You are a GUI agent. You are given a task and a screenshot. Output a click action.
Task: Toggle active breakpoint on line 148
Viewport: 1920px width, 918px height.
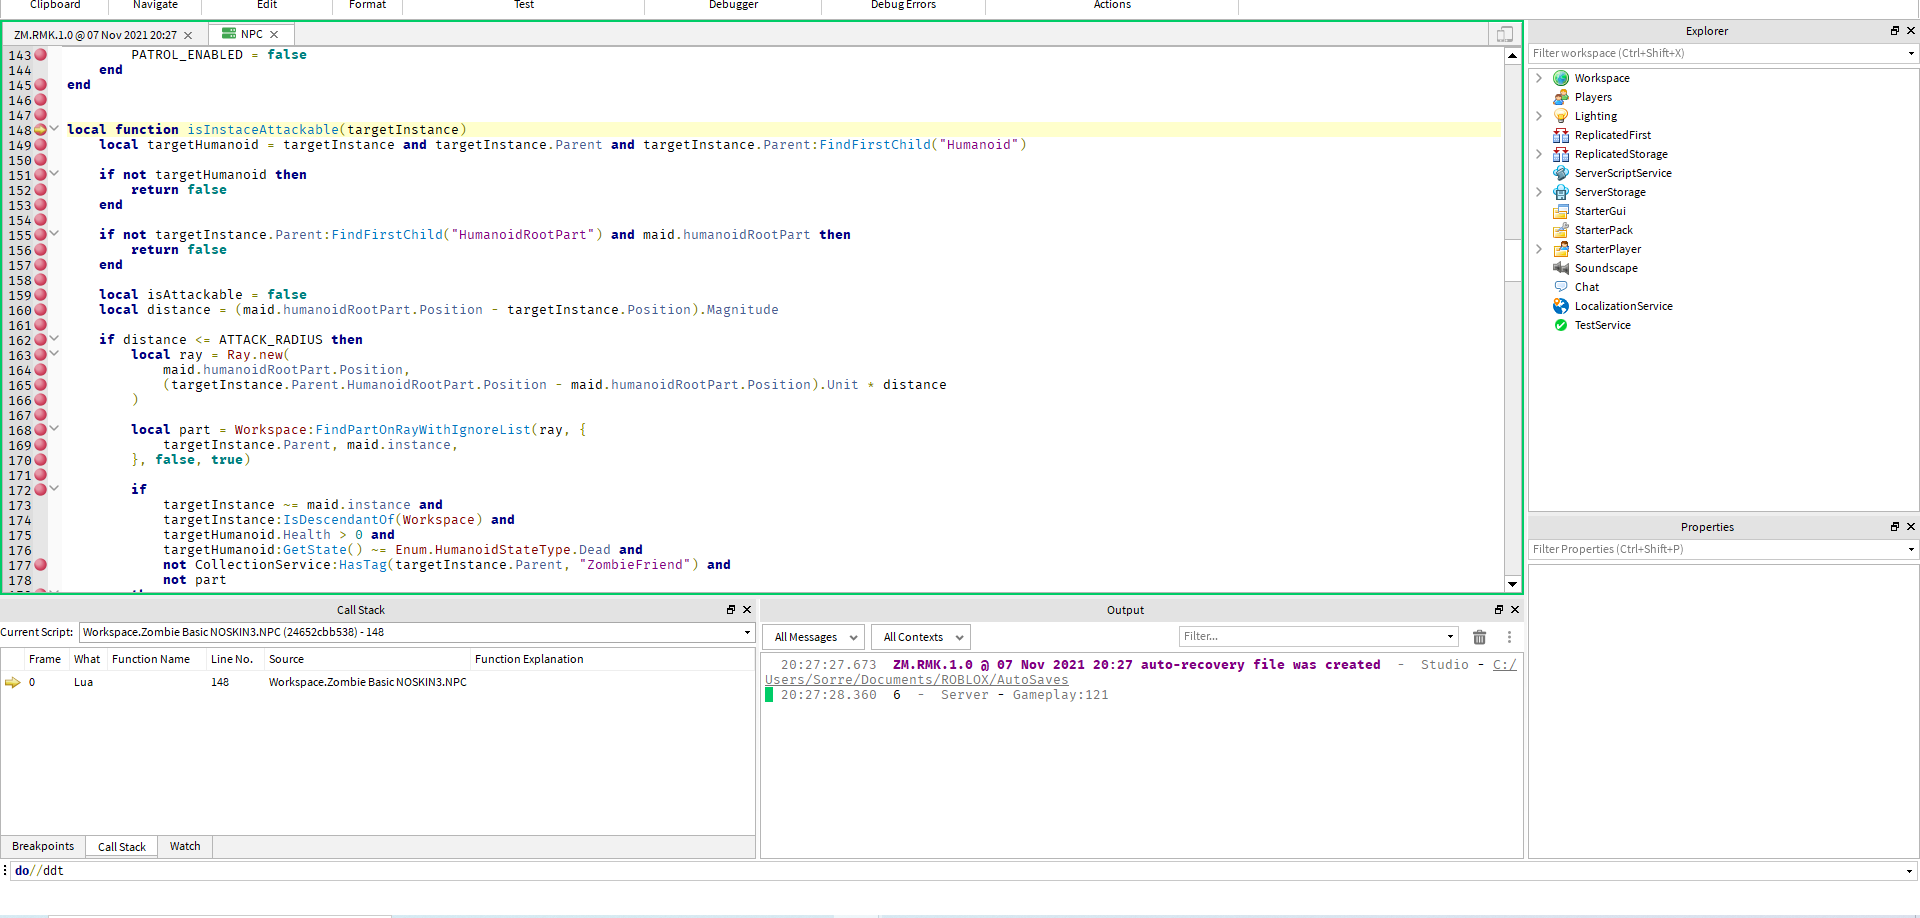(x=41, y=130)
